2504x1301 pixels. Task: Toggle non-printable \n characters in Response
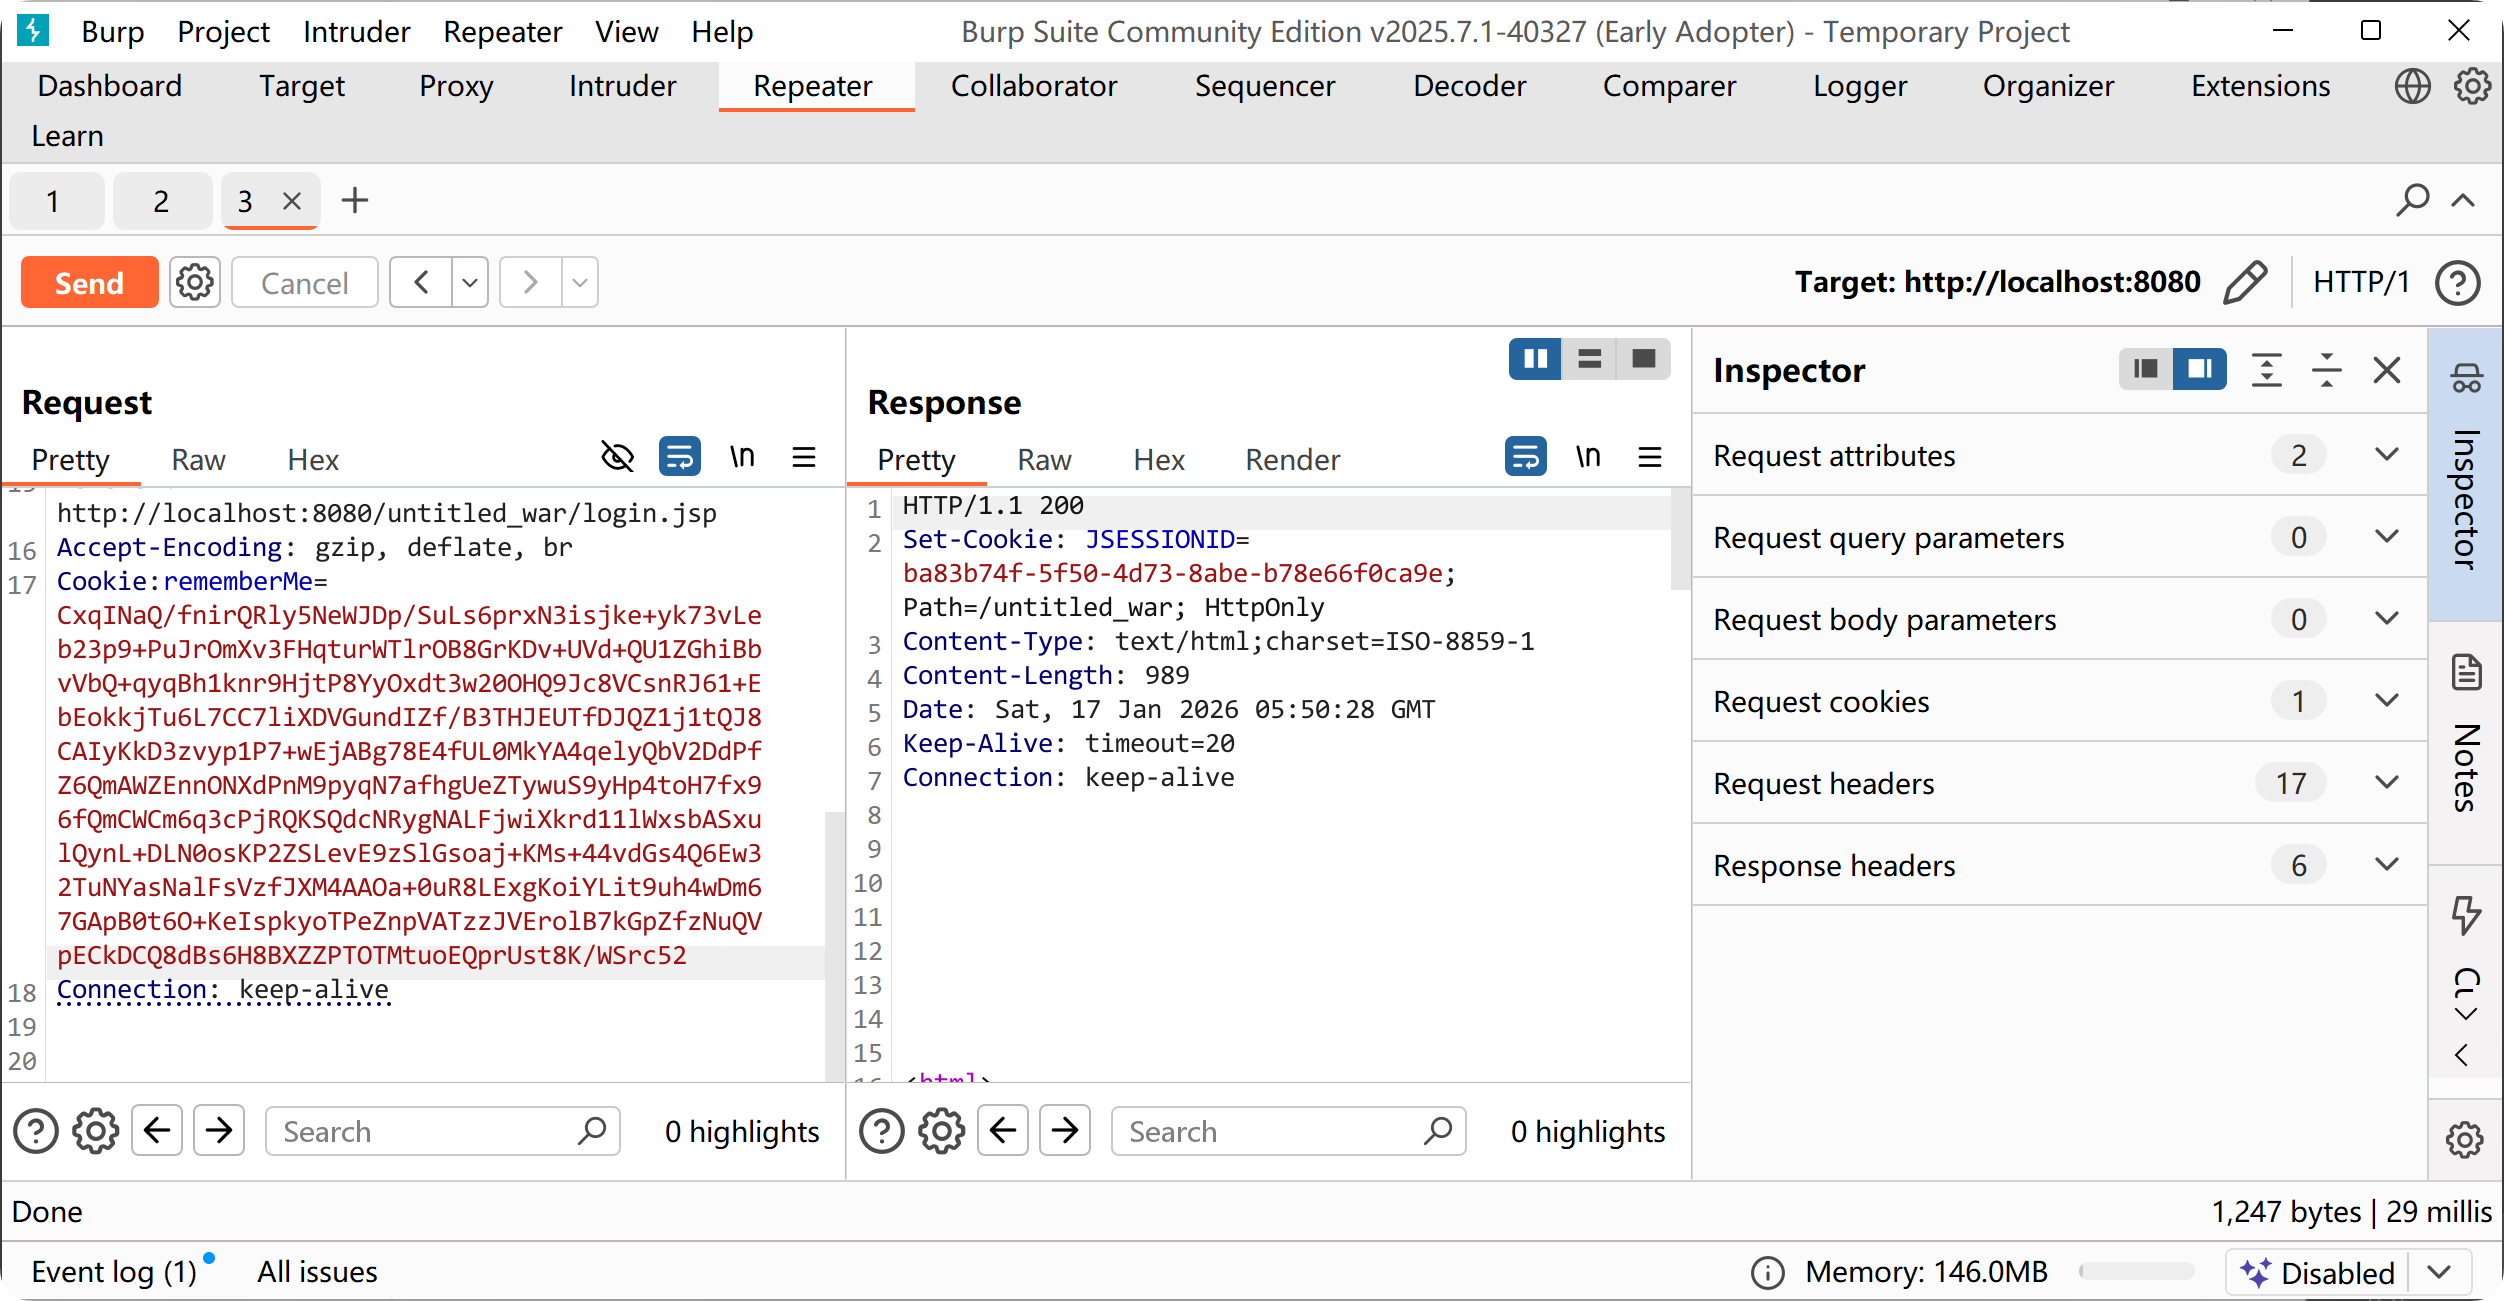point(1588,457)
